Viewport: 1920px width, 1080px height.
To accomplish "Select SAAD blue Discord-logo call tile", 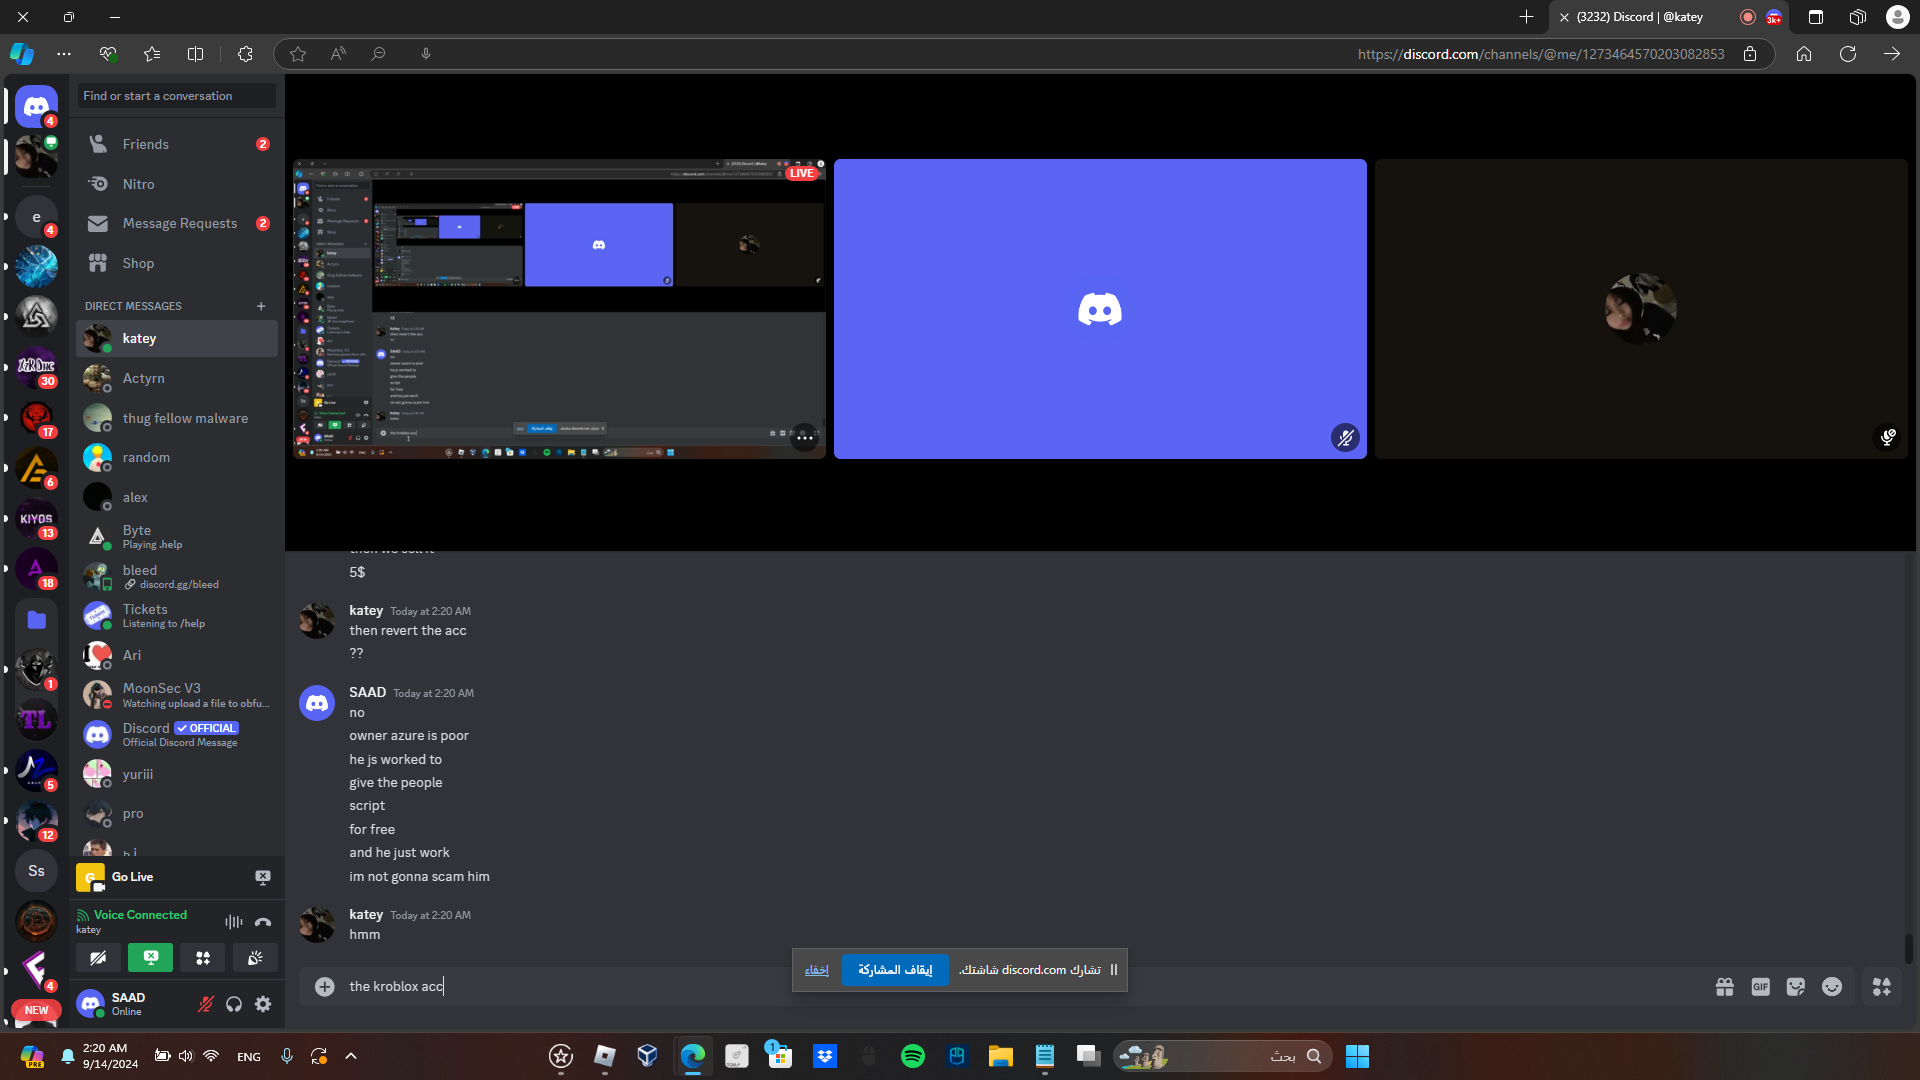I will (1100, 309).
